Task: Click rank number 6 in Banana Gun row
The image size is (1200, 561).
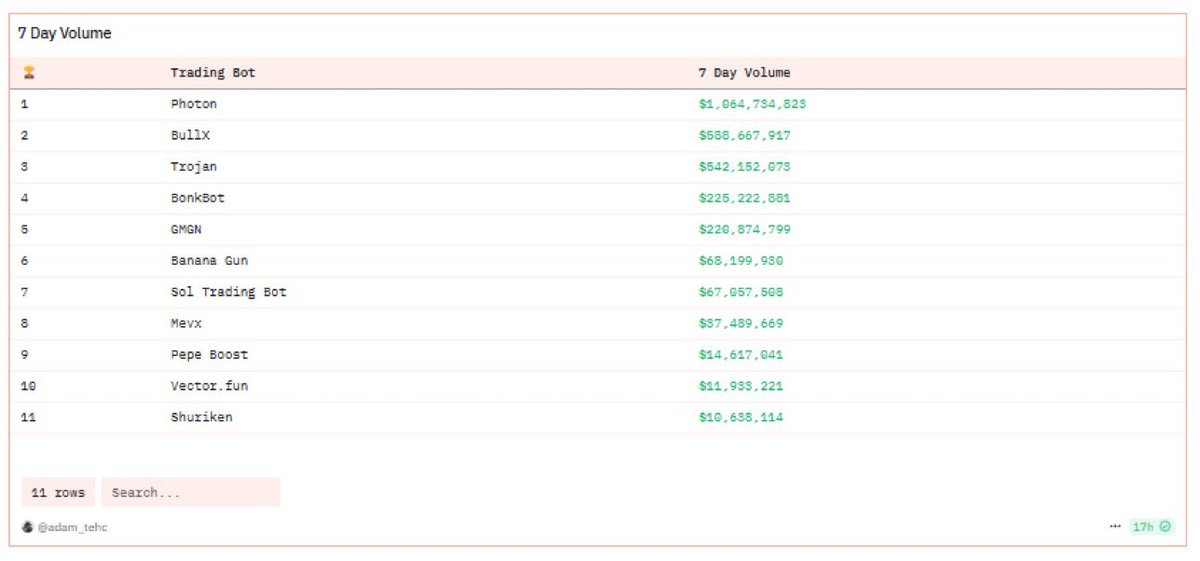Action: point(24,260)
